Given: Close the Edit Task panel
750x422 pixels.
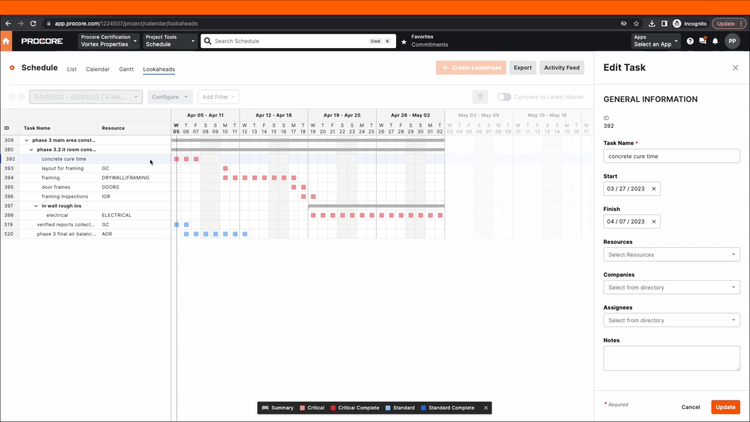Looking at the screenshot, I should point(735,67).
